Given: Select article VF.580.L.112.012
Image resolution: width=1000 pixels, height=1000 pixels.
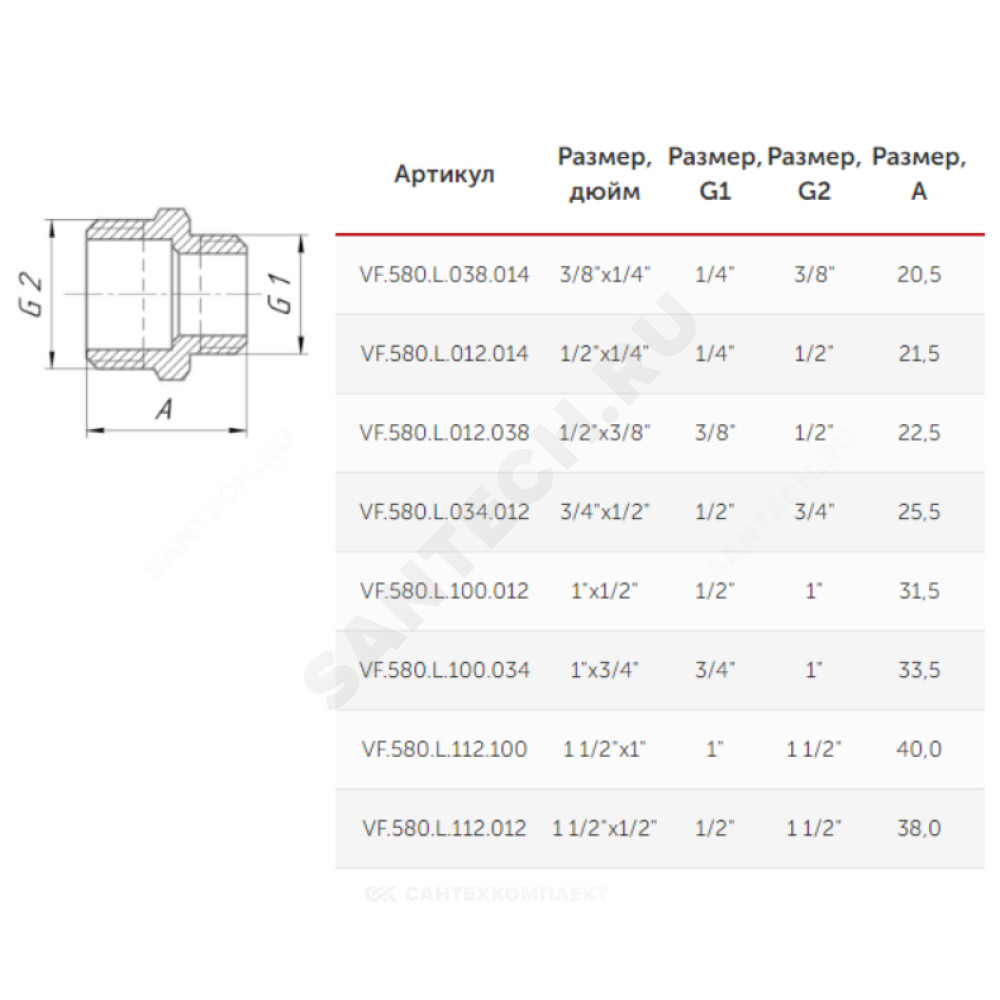Looking at the screenshot, I should point(445,828).
